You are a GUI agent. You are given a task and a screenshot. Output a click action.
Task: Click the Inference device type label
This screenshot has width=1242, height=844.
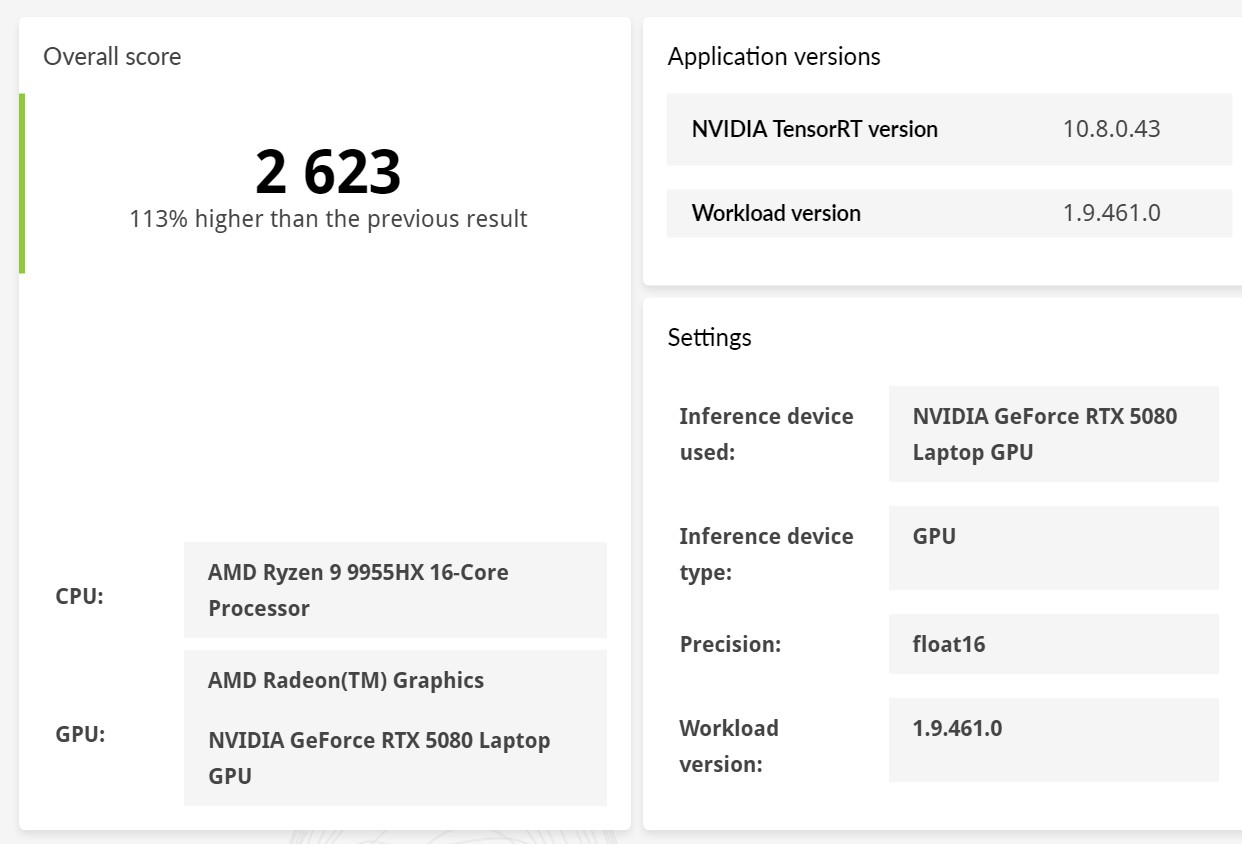[766, 554]
